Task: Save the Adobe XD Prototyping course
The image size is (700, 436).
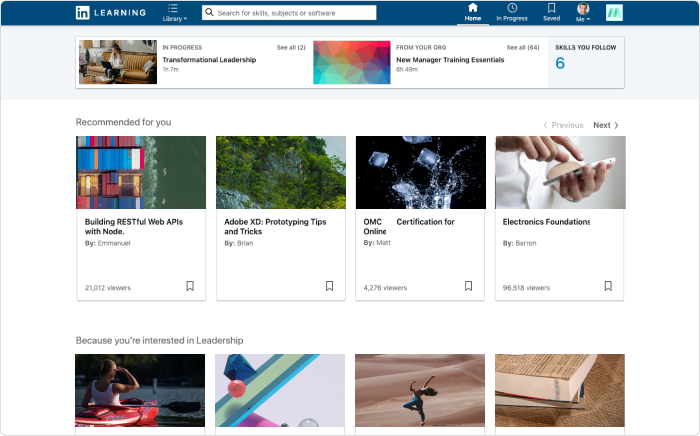Action: pyautogui.click(x=329, y=286)
